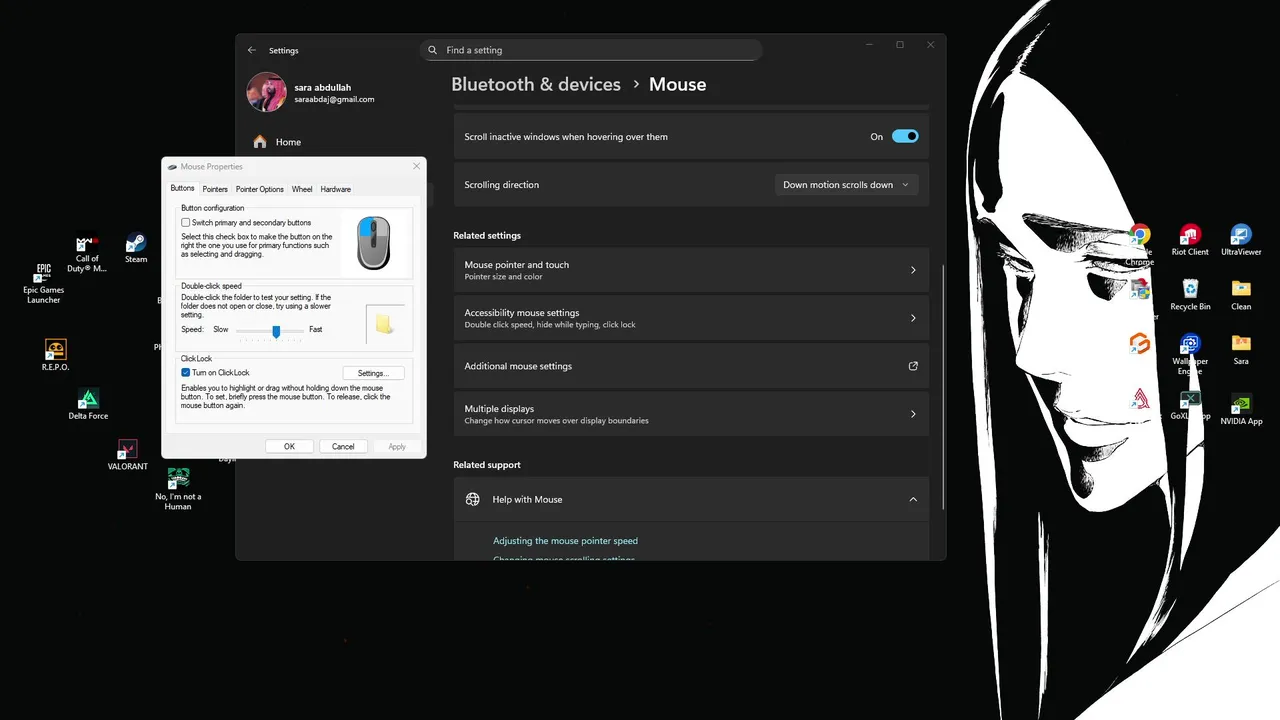Toggle Scroll inactive windows switch off
The width and height of the screenshot is (1280, 720).
click(x=905, y=137)
